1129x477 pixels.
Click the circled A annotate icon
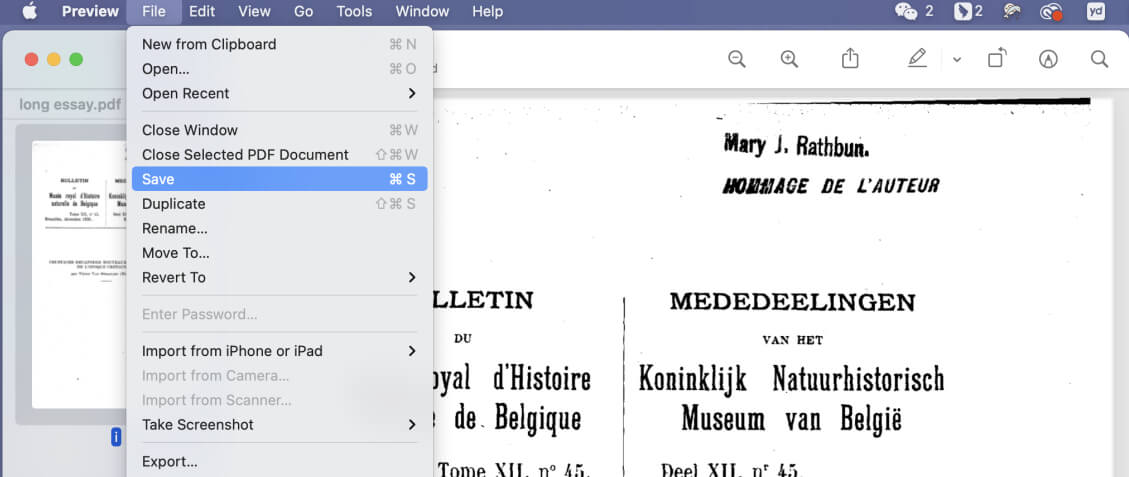pyautogui.click(x=1048, y=59)
